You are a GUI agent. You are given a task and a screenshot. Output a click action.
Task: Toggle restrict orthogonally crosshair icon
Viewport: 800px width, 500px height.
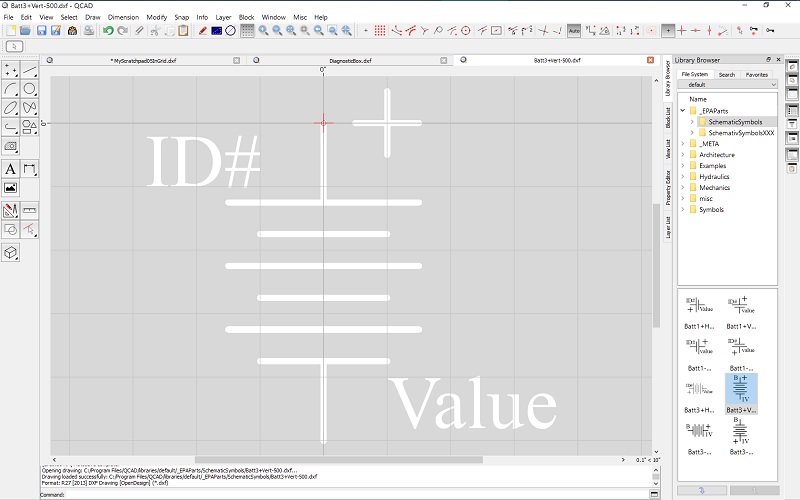682,31
